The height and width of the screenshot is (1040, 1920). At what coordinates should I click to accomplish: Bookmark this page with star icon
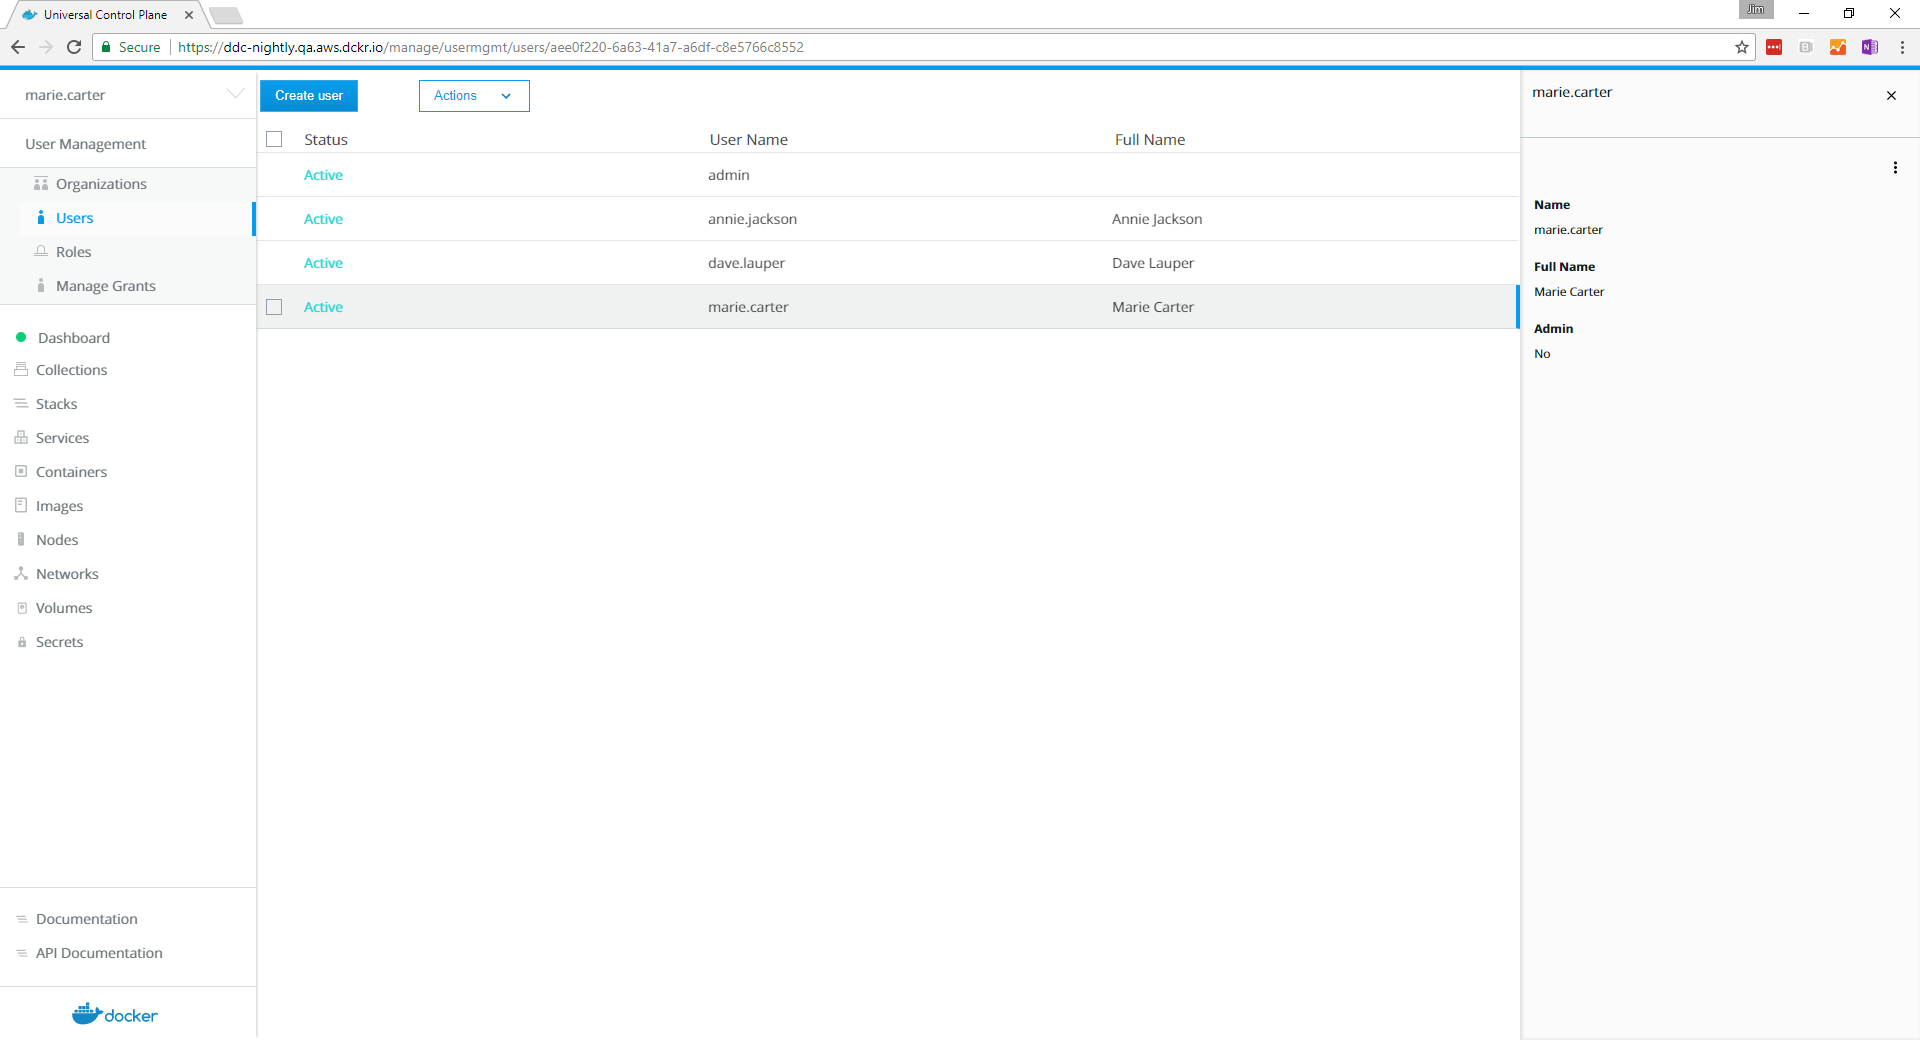1741,47
